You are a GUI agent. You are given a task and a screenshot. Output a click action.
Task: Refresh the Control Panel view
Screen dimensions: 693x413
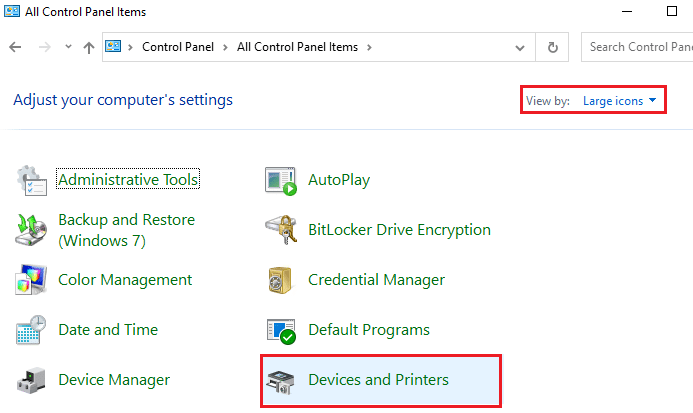point(552,47)
